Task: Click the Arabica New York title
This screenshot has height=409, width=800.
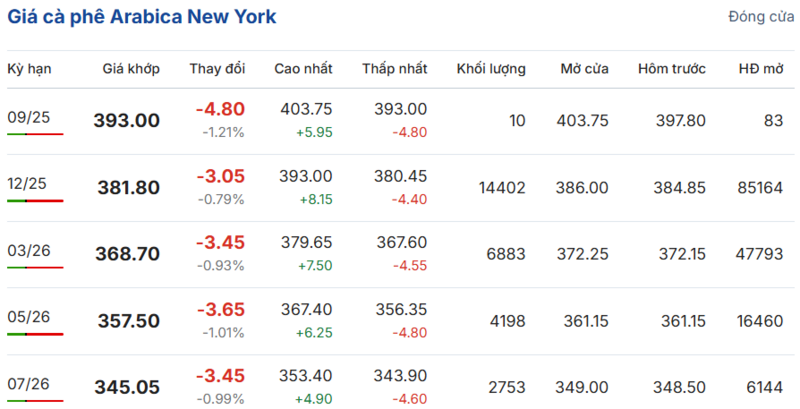Action: point(142,17)
